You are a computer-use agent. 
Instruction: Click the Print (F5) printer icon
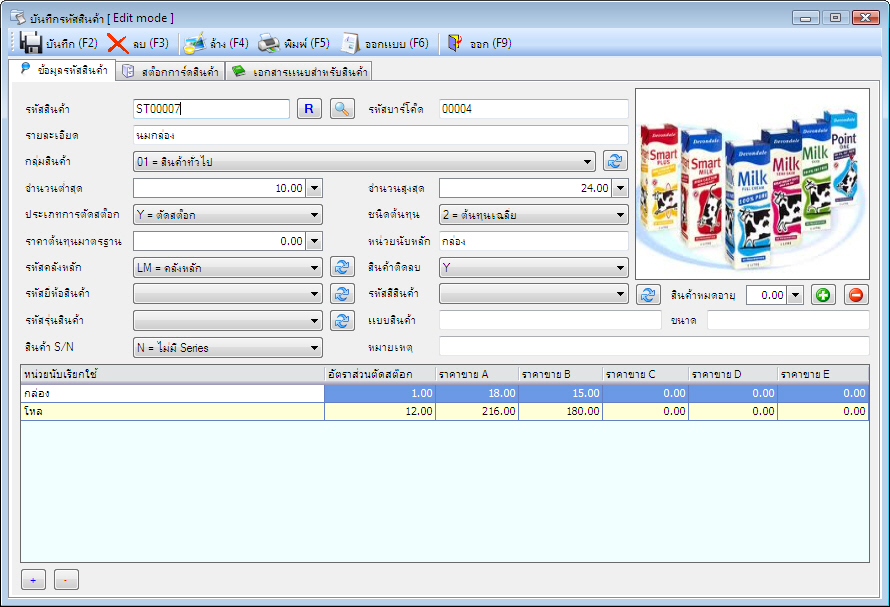click(269, 43)
